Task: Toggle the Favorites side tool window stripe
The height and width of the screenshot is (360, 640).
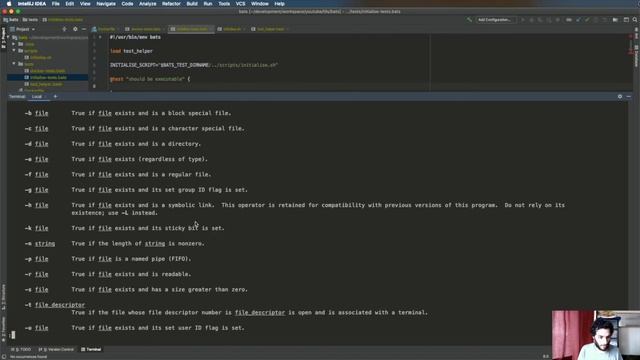Action: click(x=3, y=329)
